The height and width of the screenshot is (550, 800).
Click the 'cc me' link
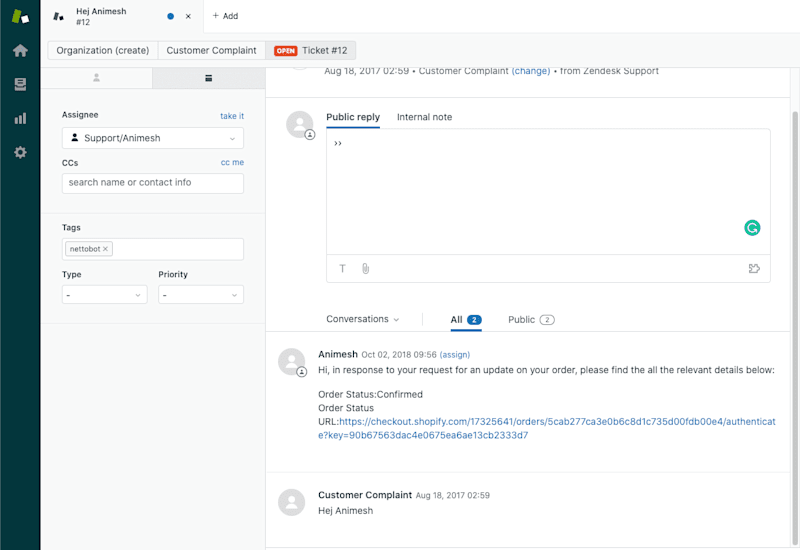click(x=232, y=162)
